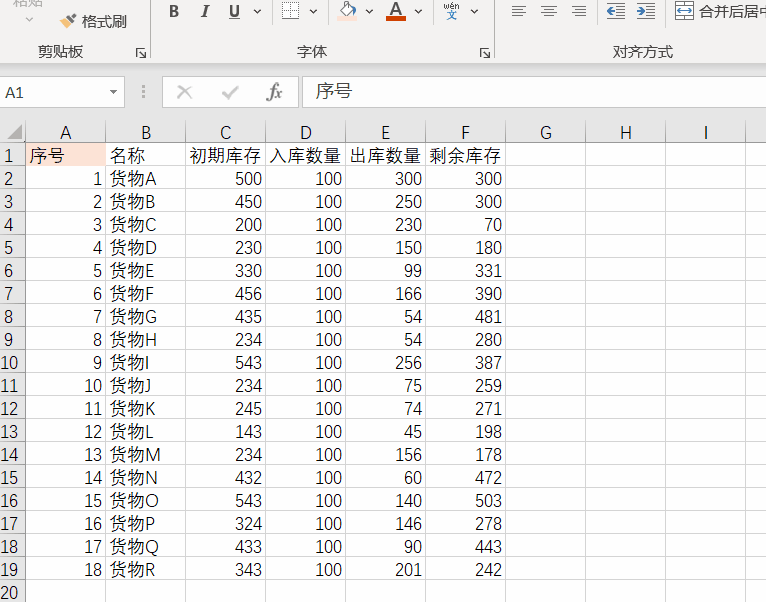Center align text
The width and height of the screenshot is (766, 602).
(549, 11)
